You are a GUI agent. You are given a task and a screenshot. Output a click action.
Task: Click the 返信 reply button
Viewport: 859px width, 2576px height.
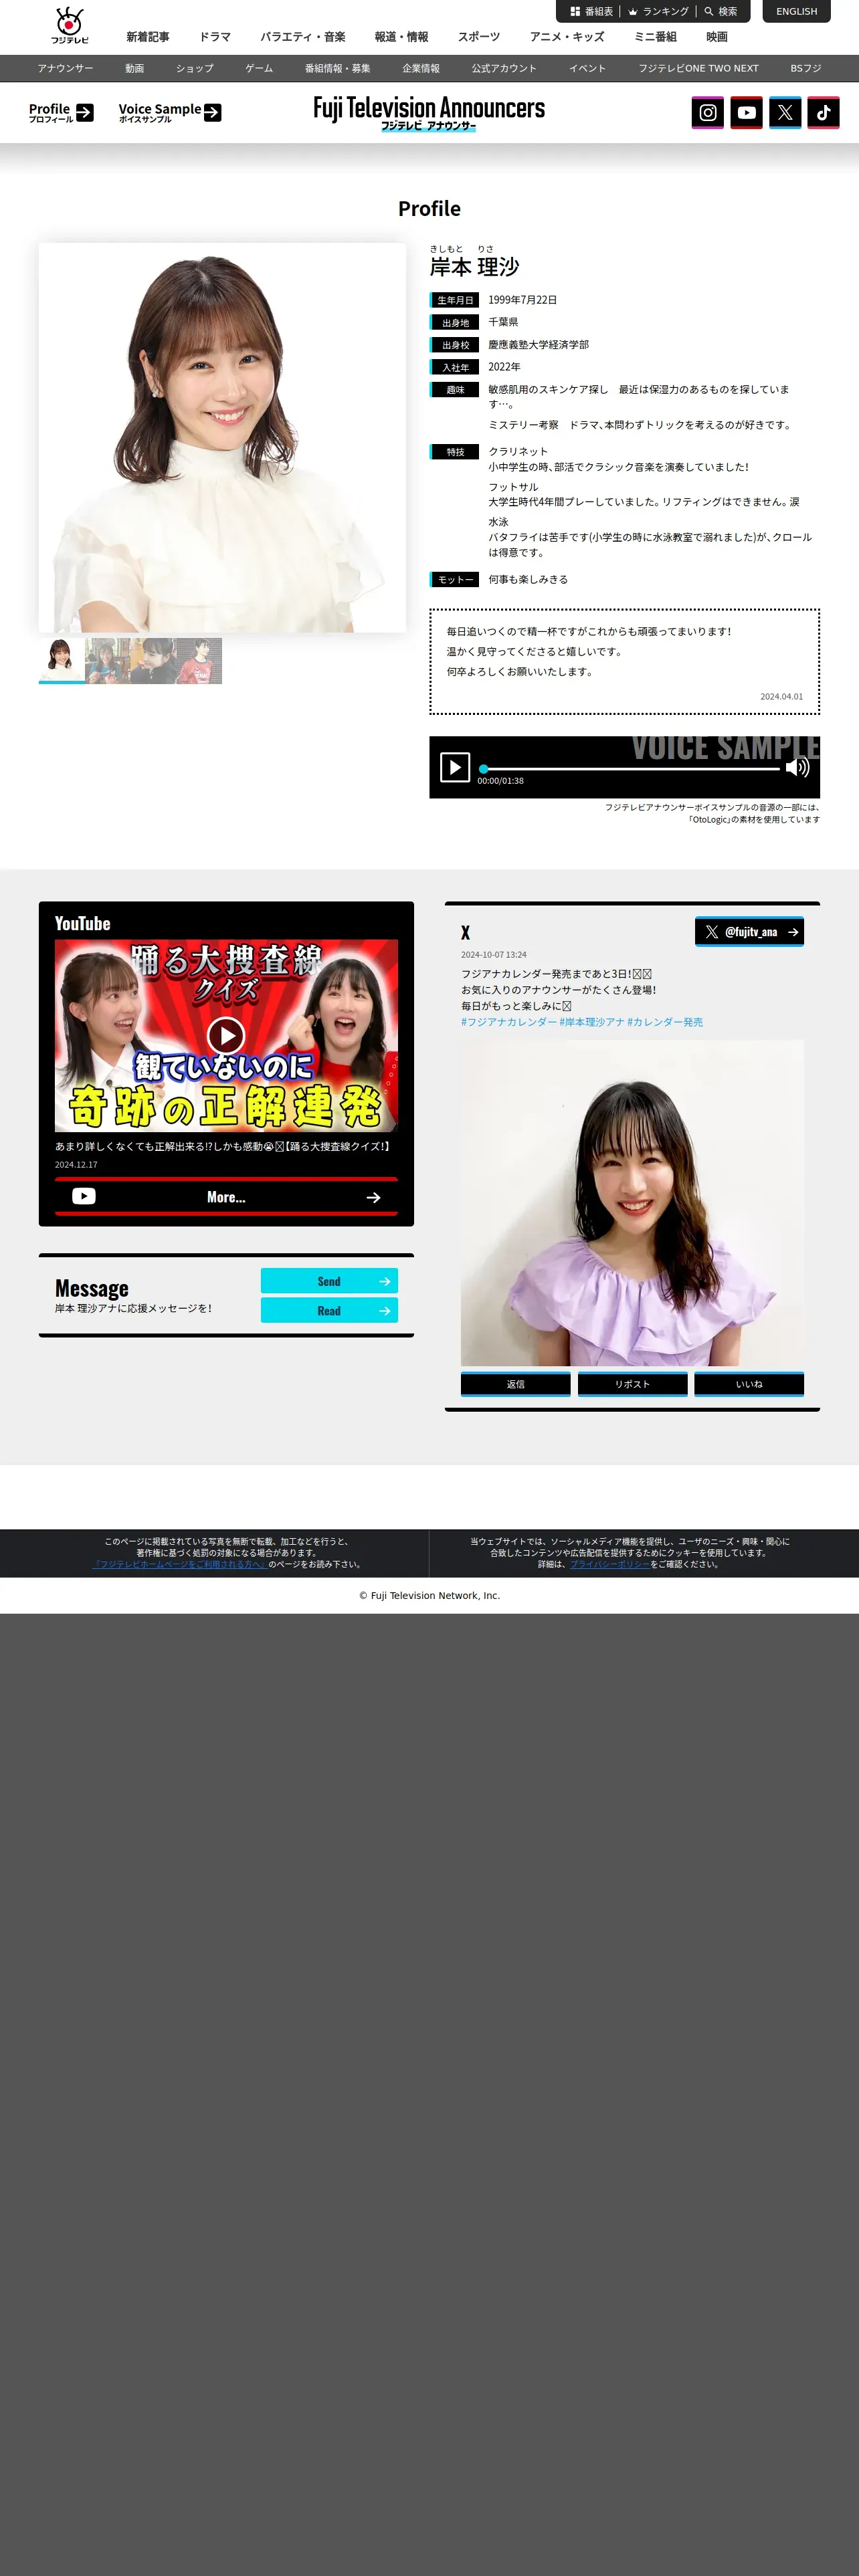pyautogui.click(x=515, y=1384)
